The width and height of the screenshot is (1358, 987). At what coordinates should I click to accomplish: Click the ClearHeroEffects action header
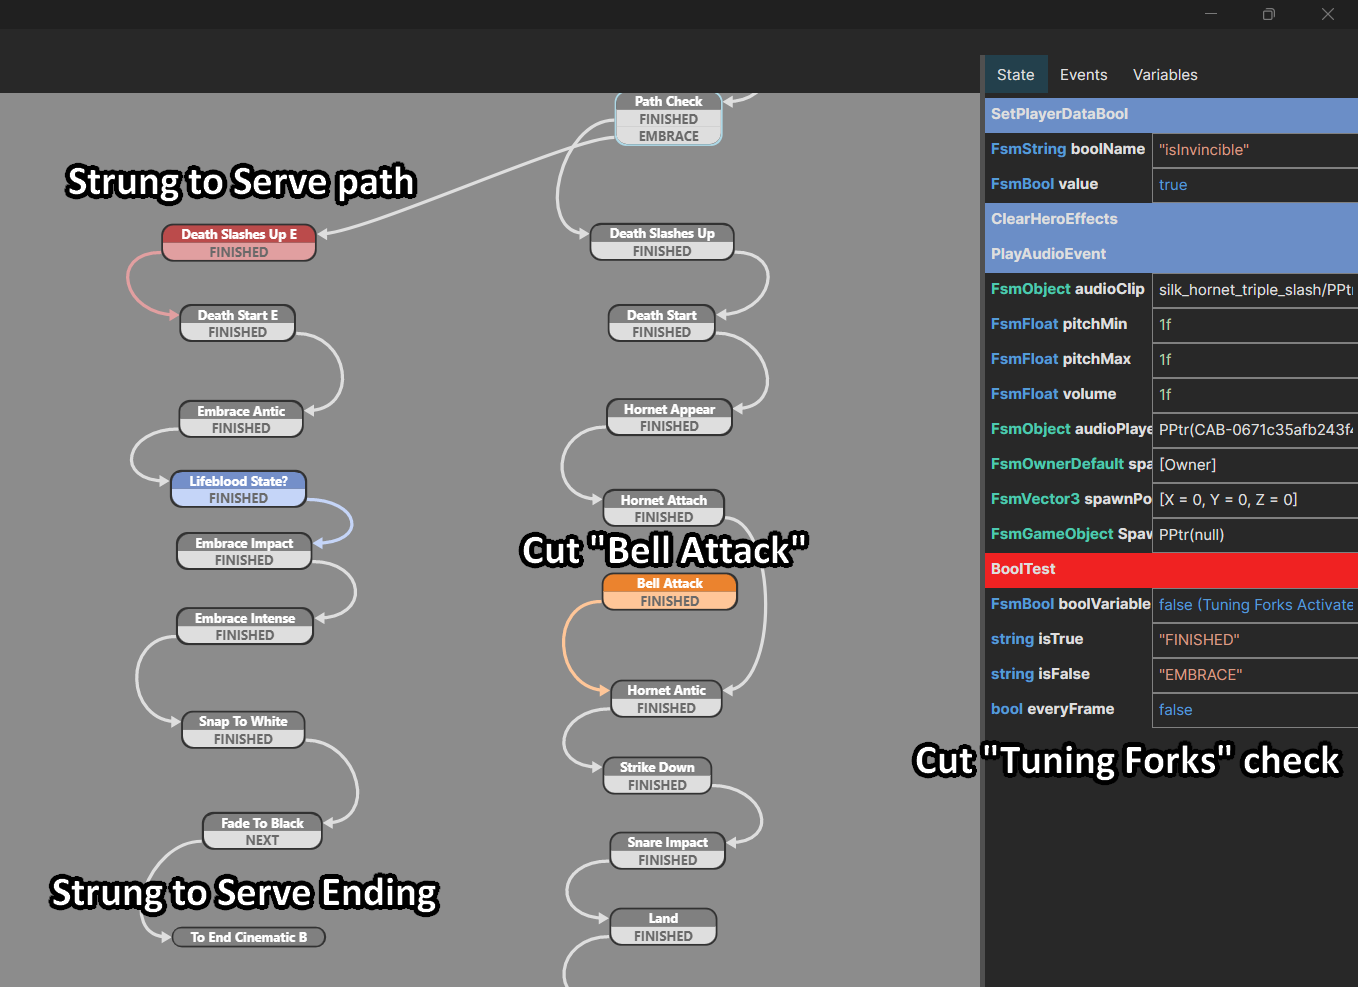[x=1170, y=219]
